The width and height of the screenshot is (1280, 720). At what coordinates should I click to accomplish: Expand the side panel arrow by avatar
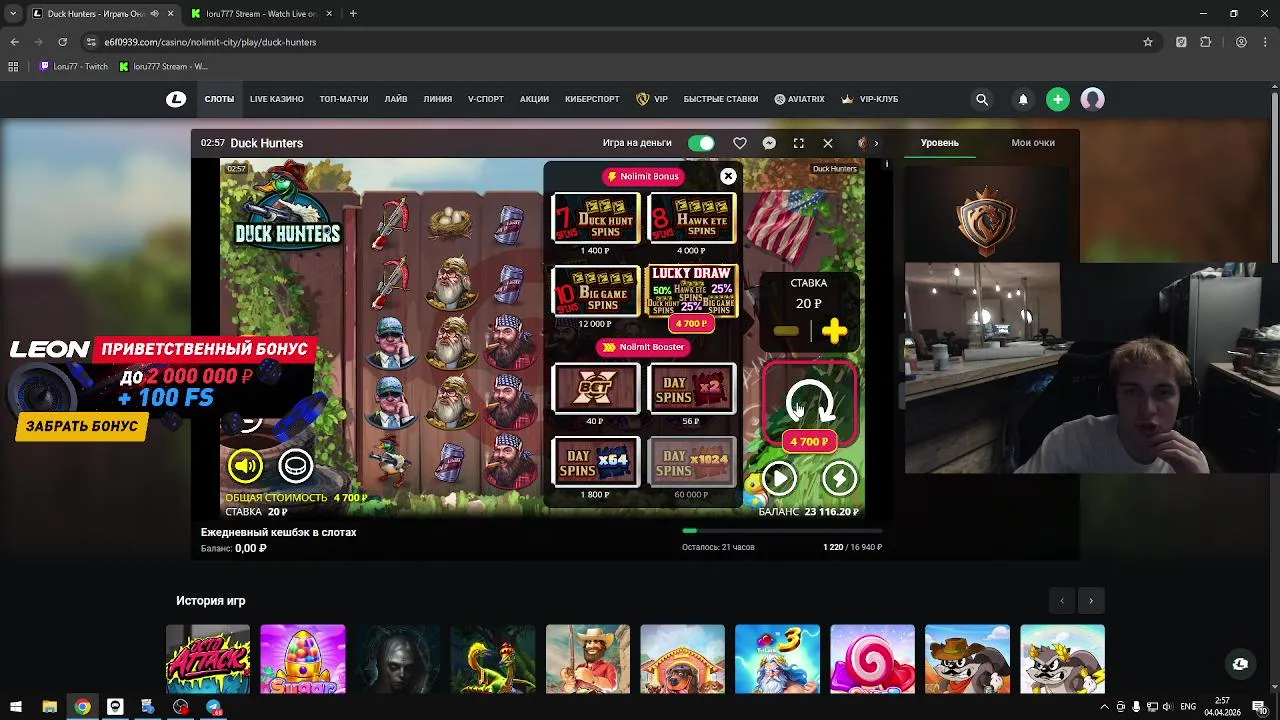click(876, 143)
